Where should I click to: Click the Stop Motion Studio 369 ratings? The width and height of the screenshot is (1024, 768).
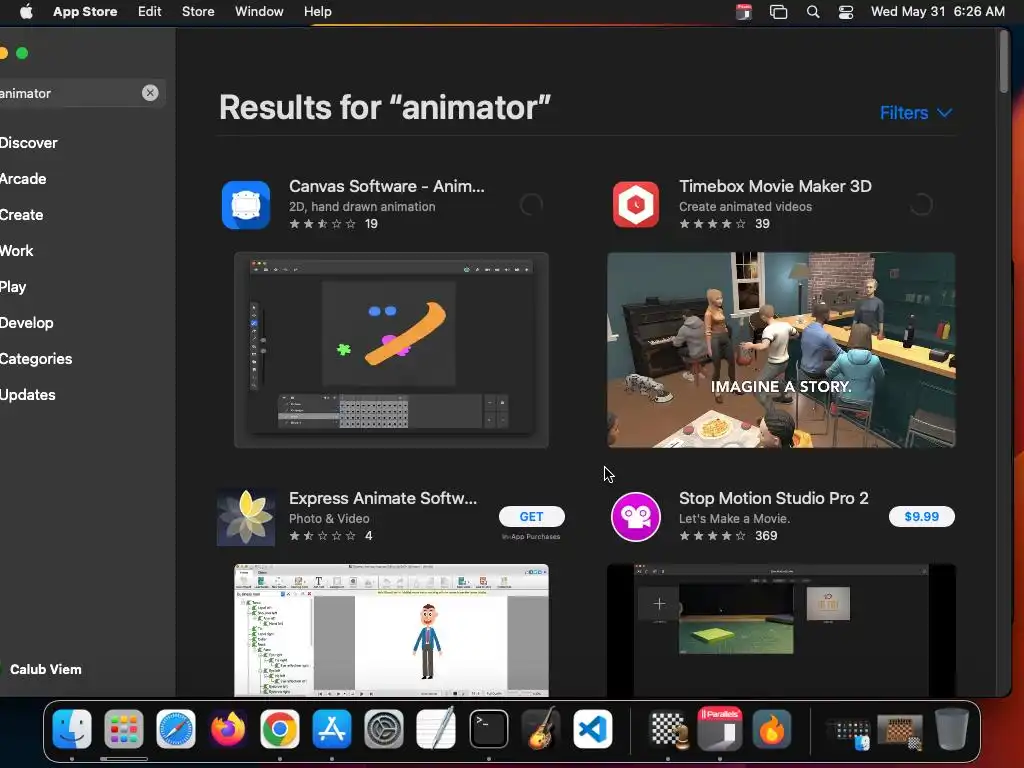pos(765,536)
